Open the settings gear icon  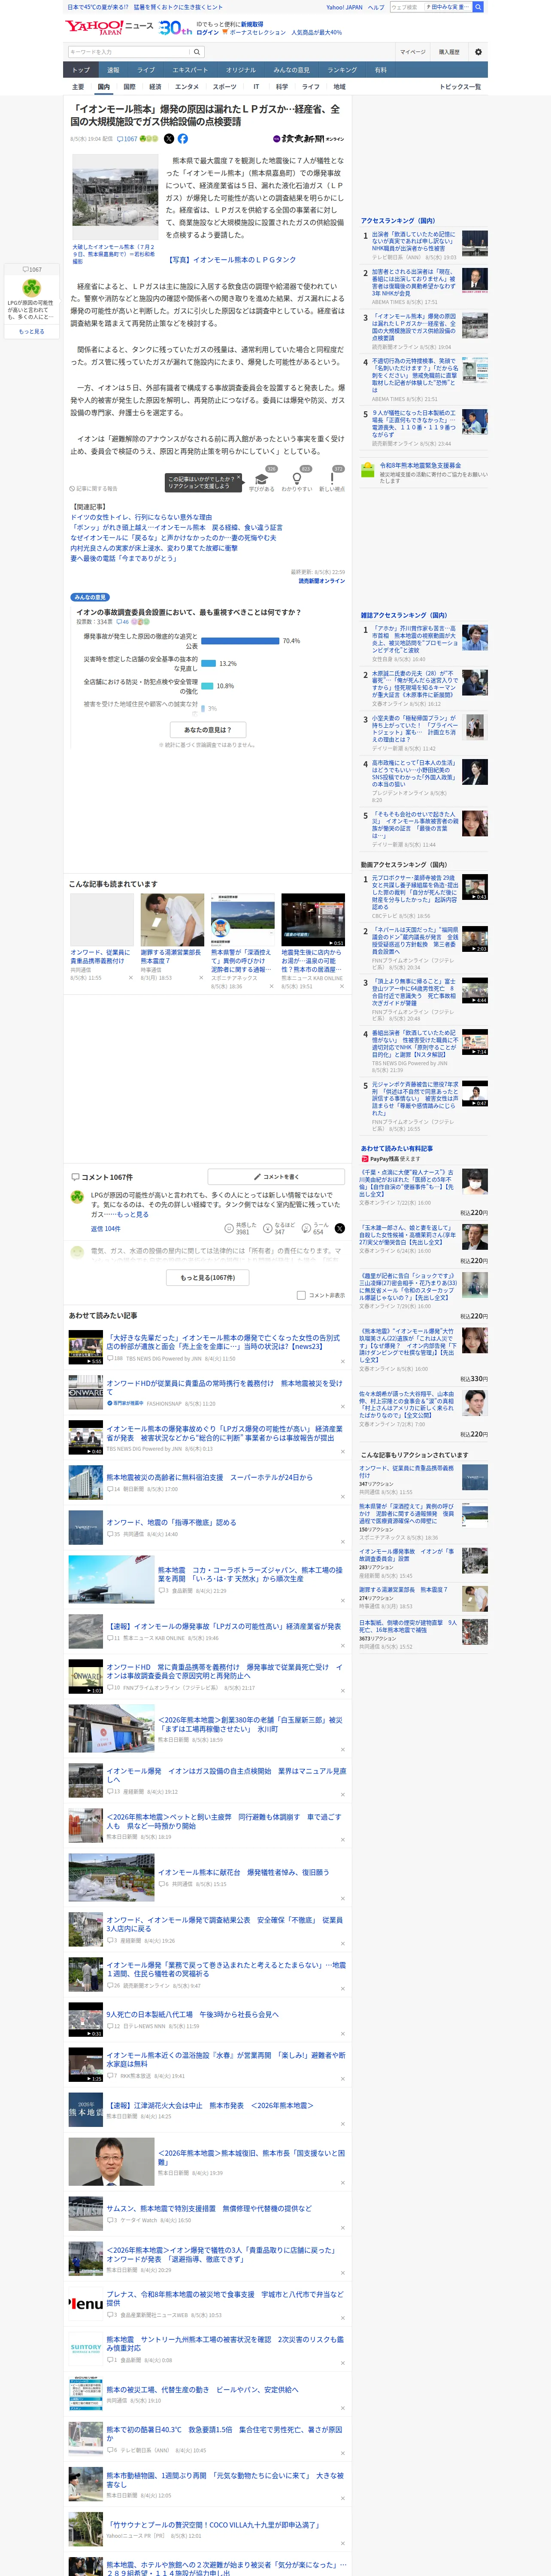478,52
